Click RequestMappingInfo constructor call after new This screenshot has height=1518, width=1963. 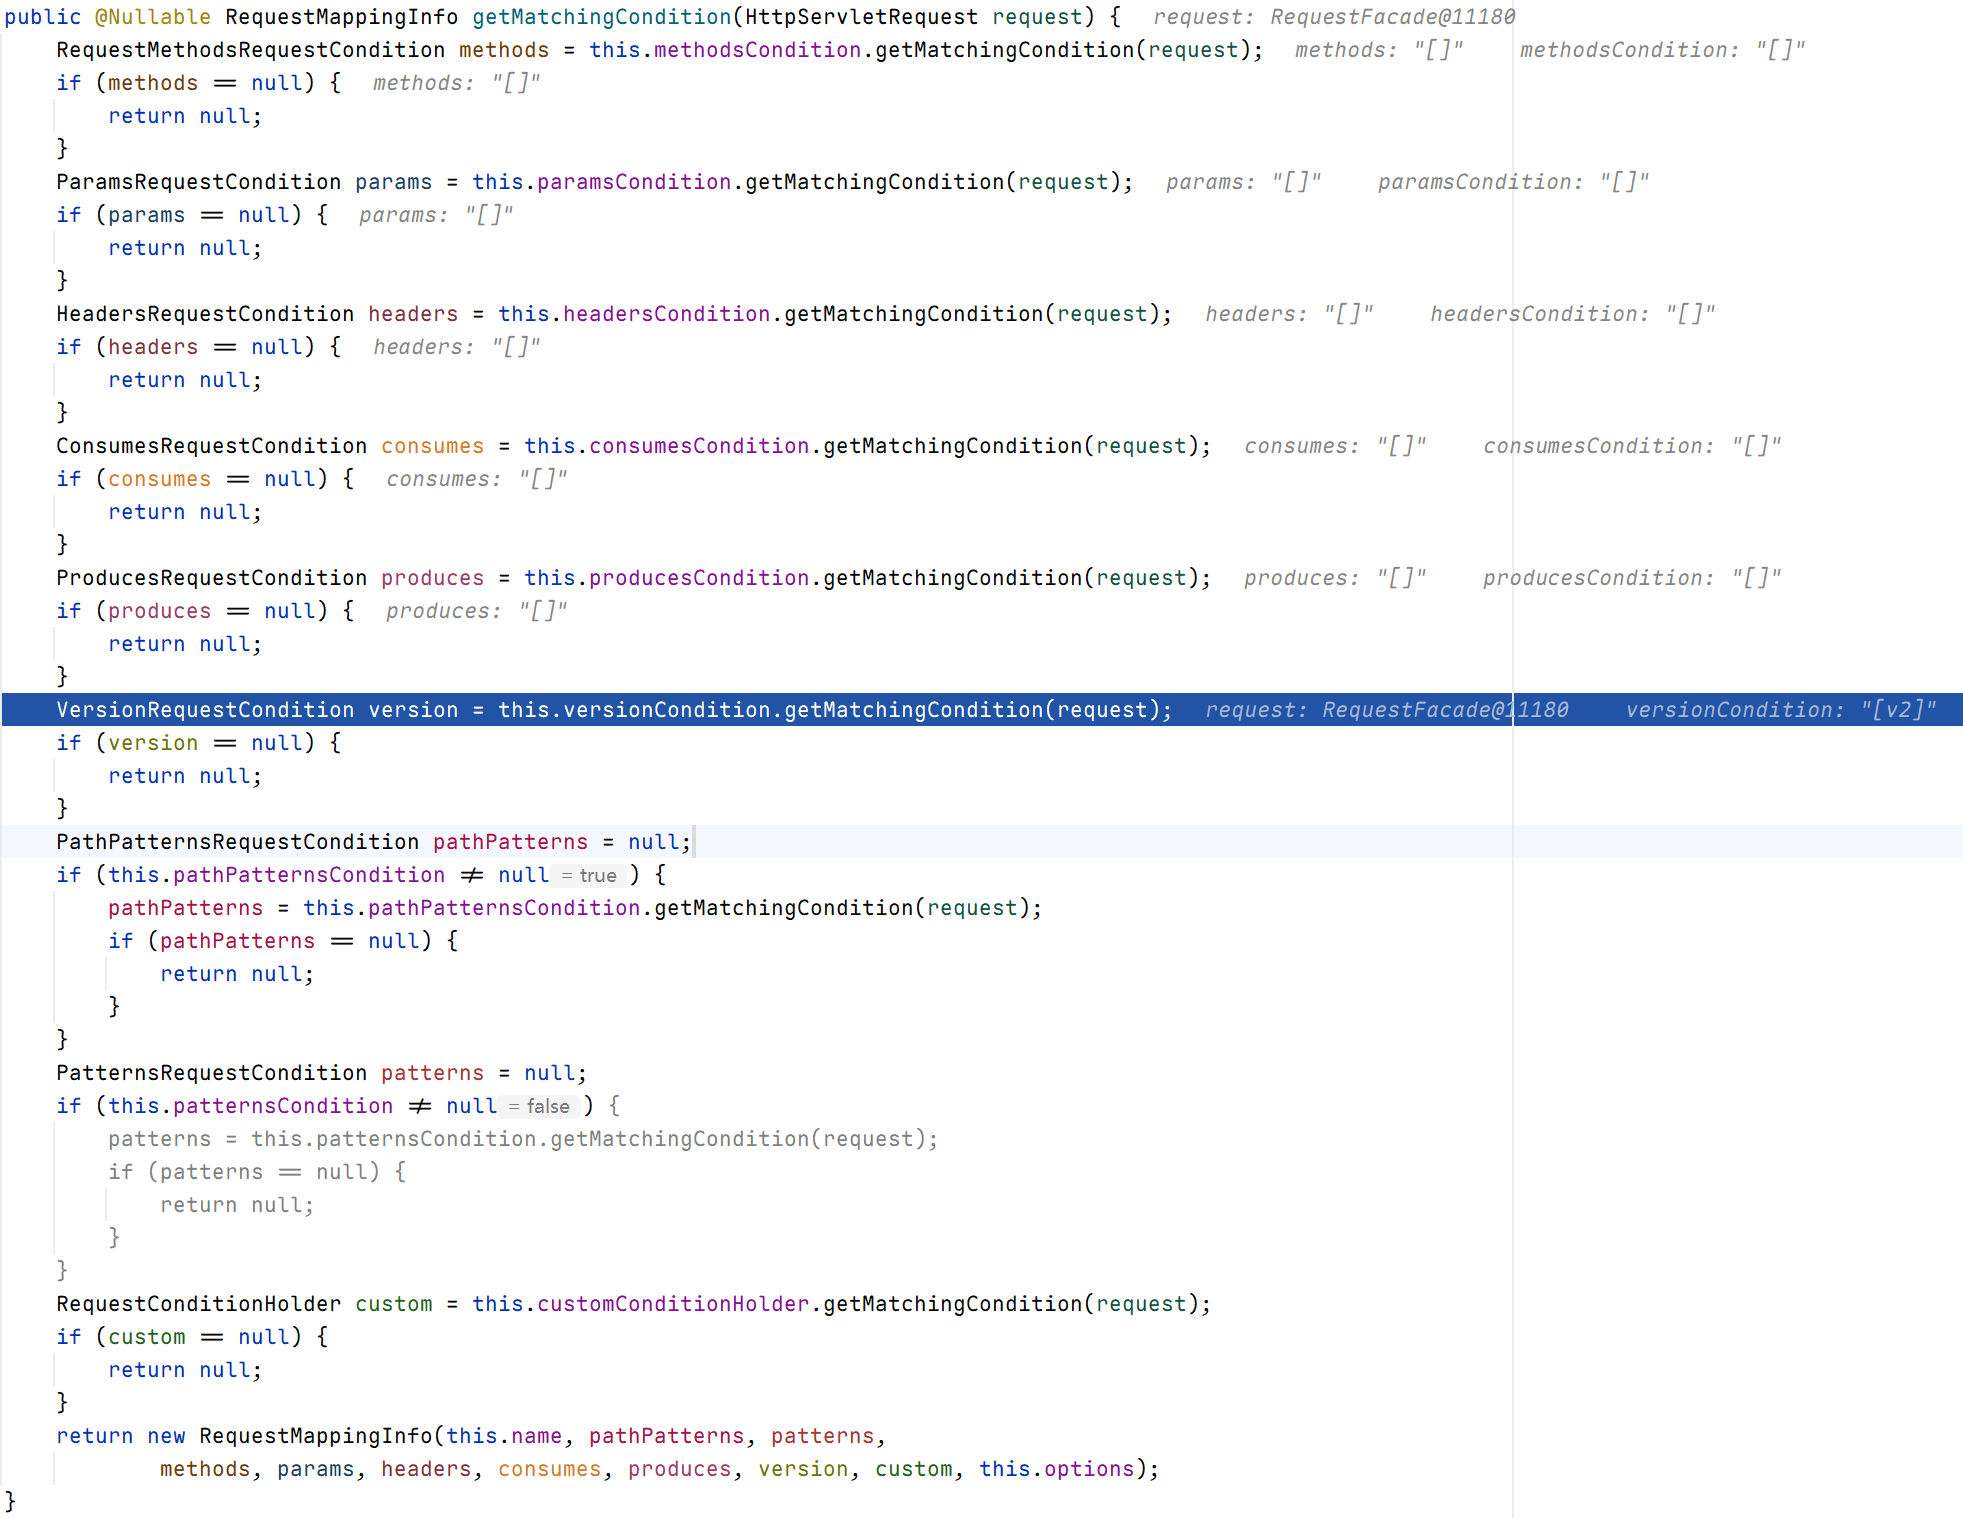(x=315, y=1436)
